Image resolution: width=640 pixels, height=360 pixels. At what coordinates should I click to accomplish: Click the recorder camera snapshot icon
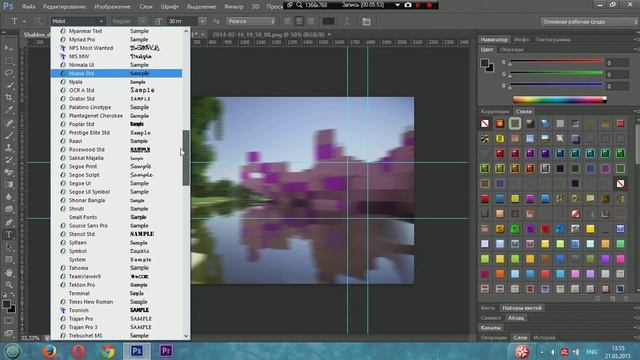[408, 5]
